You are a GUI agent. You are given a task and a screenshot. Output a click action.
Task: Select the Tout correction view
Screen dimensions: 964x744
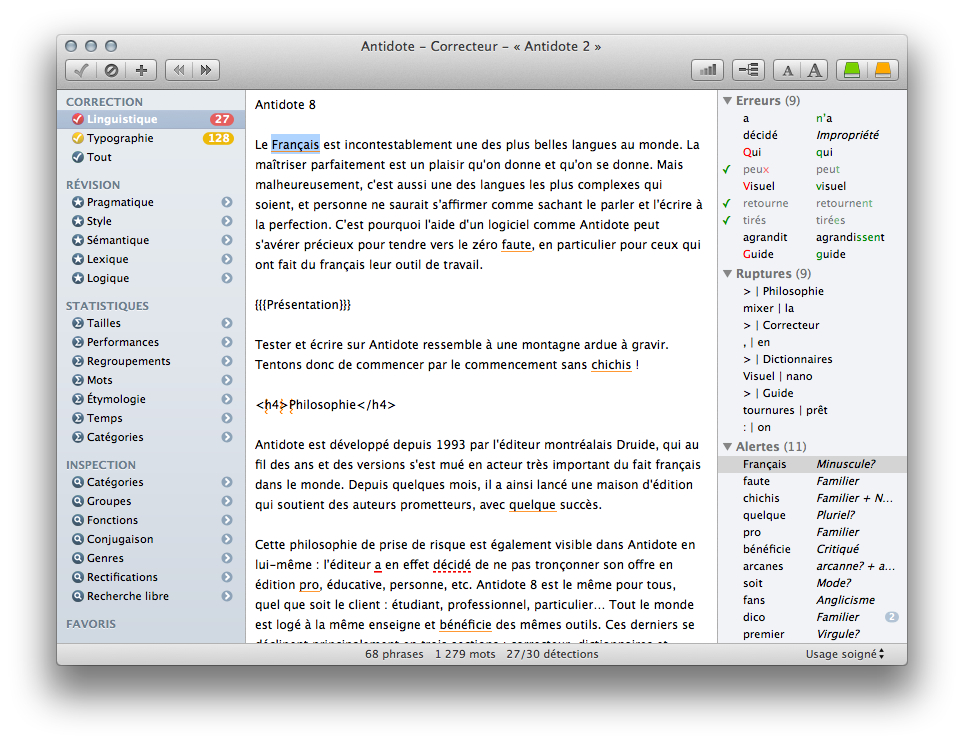[151, 157]
